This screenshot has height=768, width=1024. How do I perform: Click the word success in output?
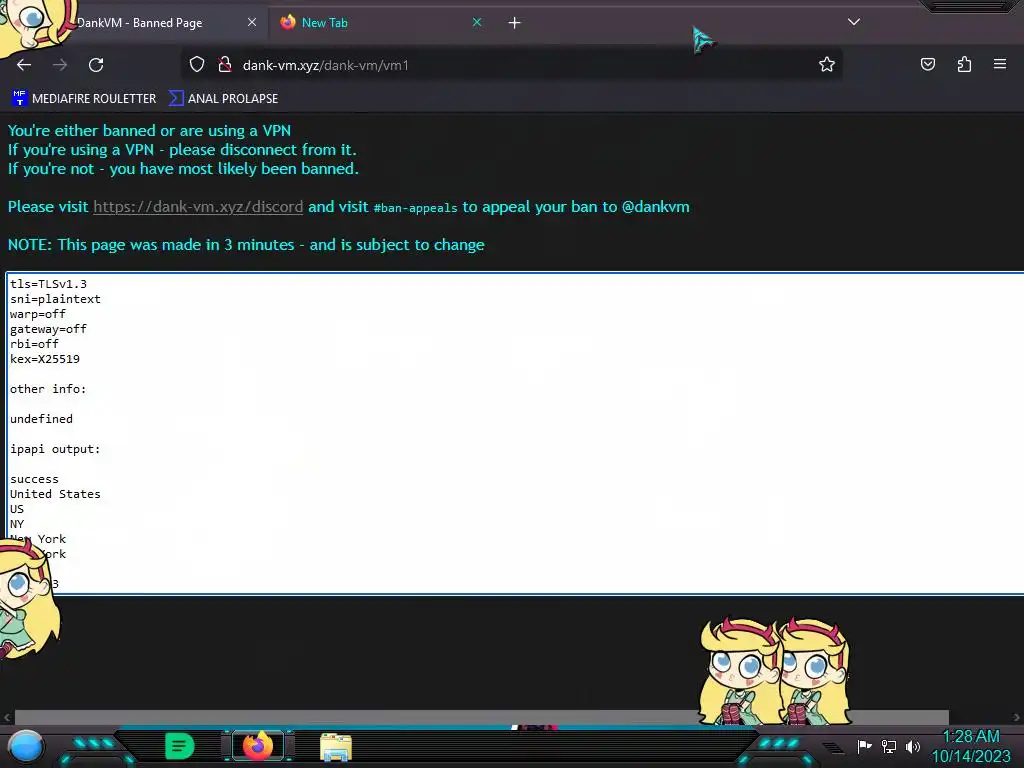(x=35, y=479)
